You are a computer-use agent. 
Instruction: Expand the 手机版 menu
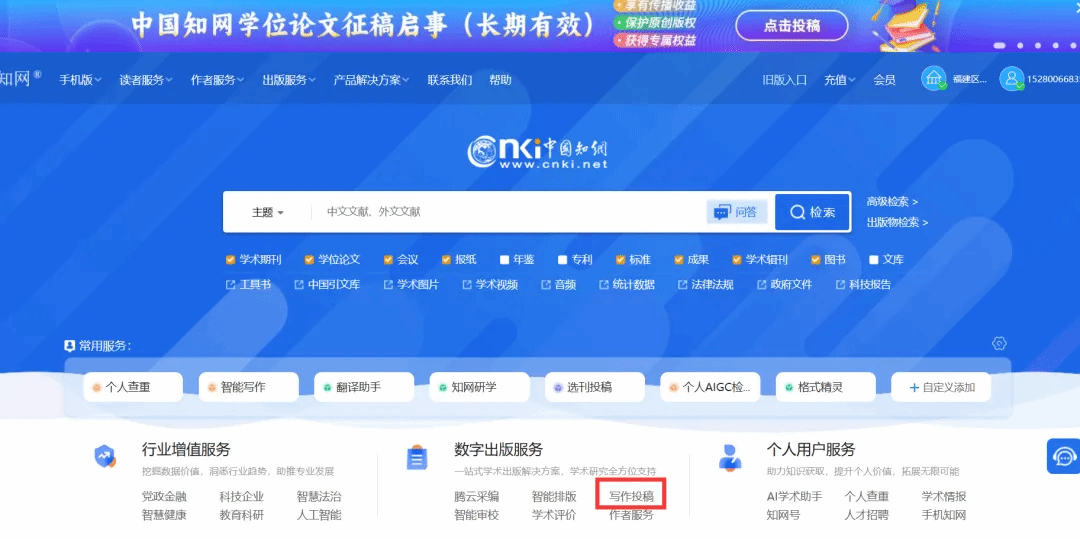80,80
